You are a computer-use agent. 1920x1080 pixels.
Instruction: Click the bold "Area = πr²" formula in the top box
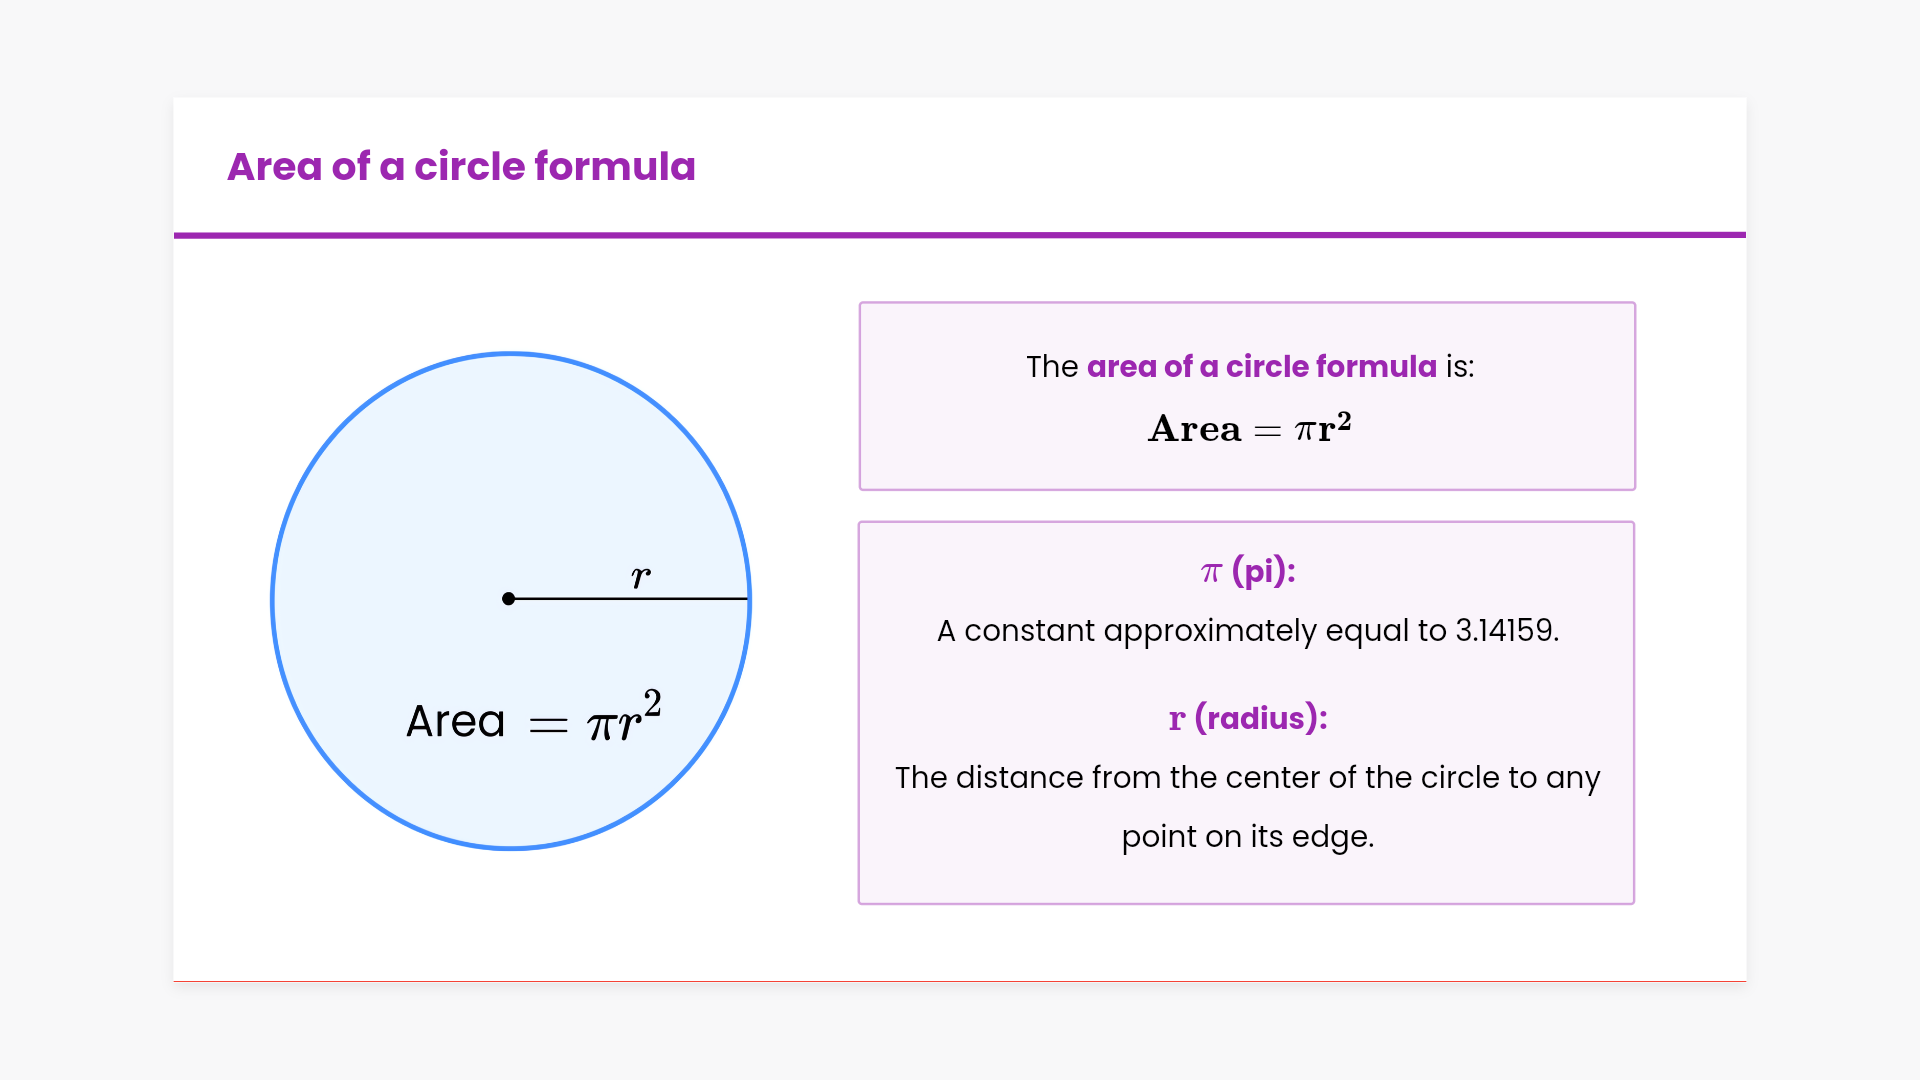tap(1249, 428)
